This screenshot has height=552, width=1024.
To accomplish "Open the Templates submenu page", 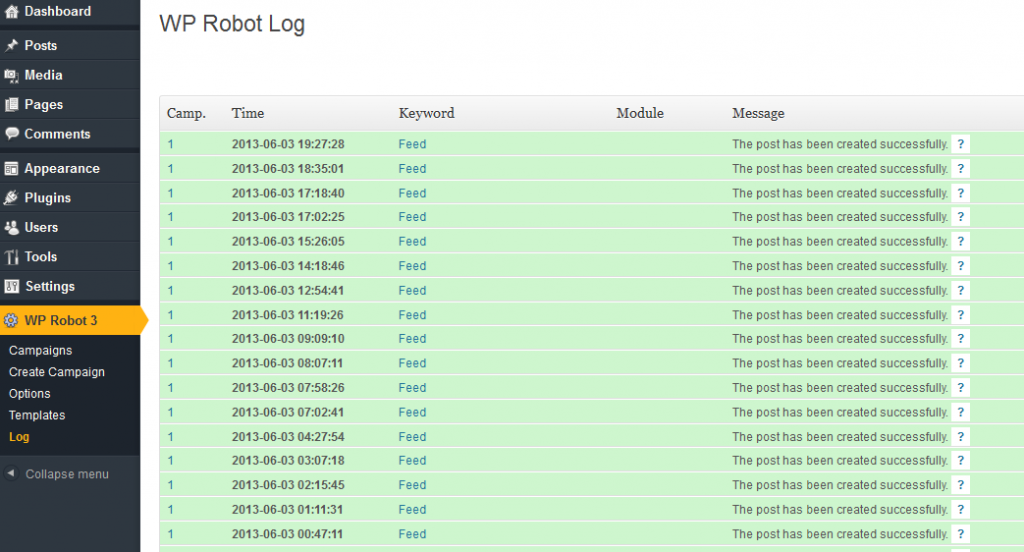I will click(x=37, y=415).
